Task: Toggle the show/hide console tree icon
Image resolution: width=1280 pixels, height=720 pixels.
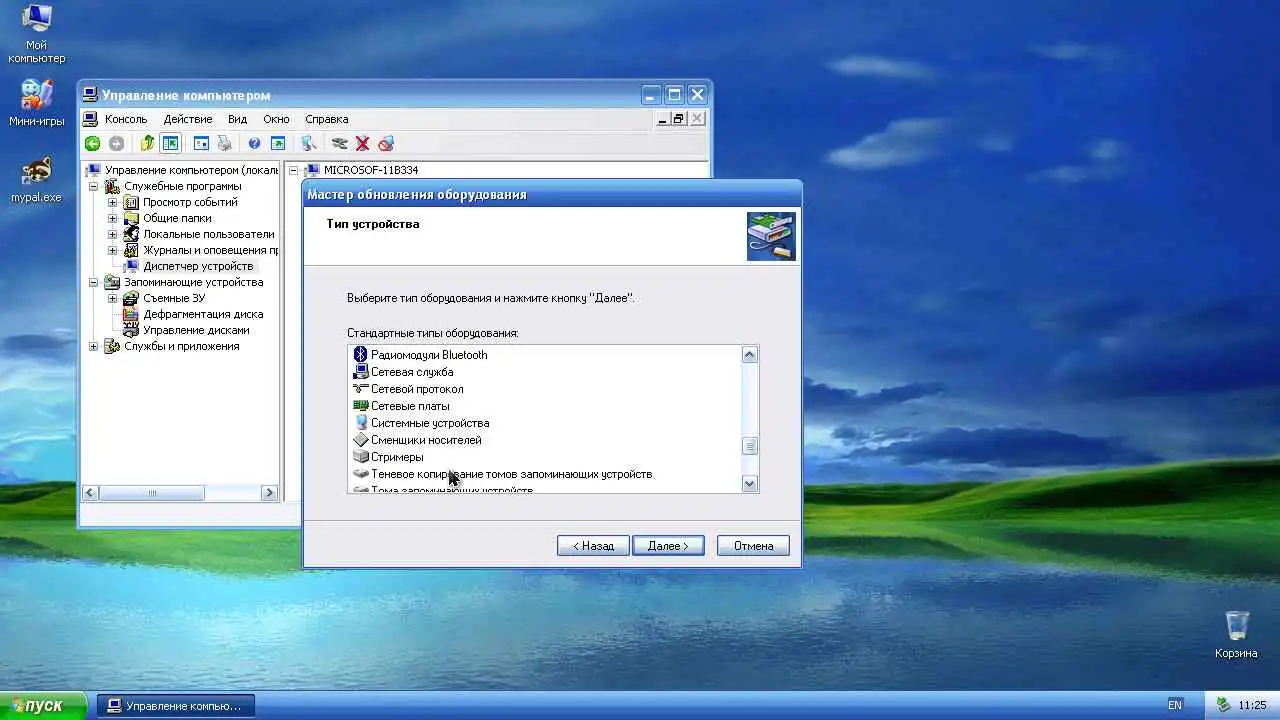Action: tap(171, 144)
